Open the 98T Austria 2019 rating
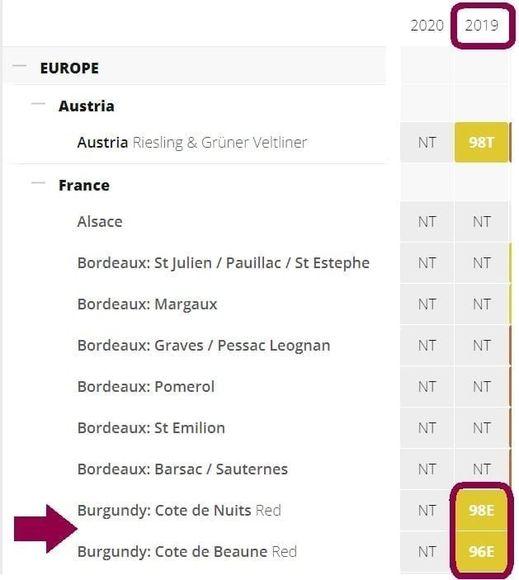This screenshot has width=519, height=580. pos(481,142)
